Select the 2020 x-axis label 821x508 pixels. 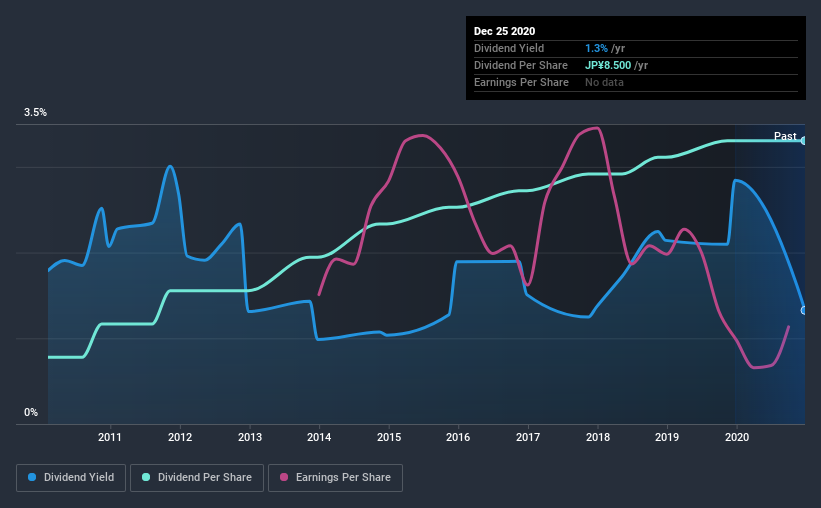tap(737, 437)
